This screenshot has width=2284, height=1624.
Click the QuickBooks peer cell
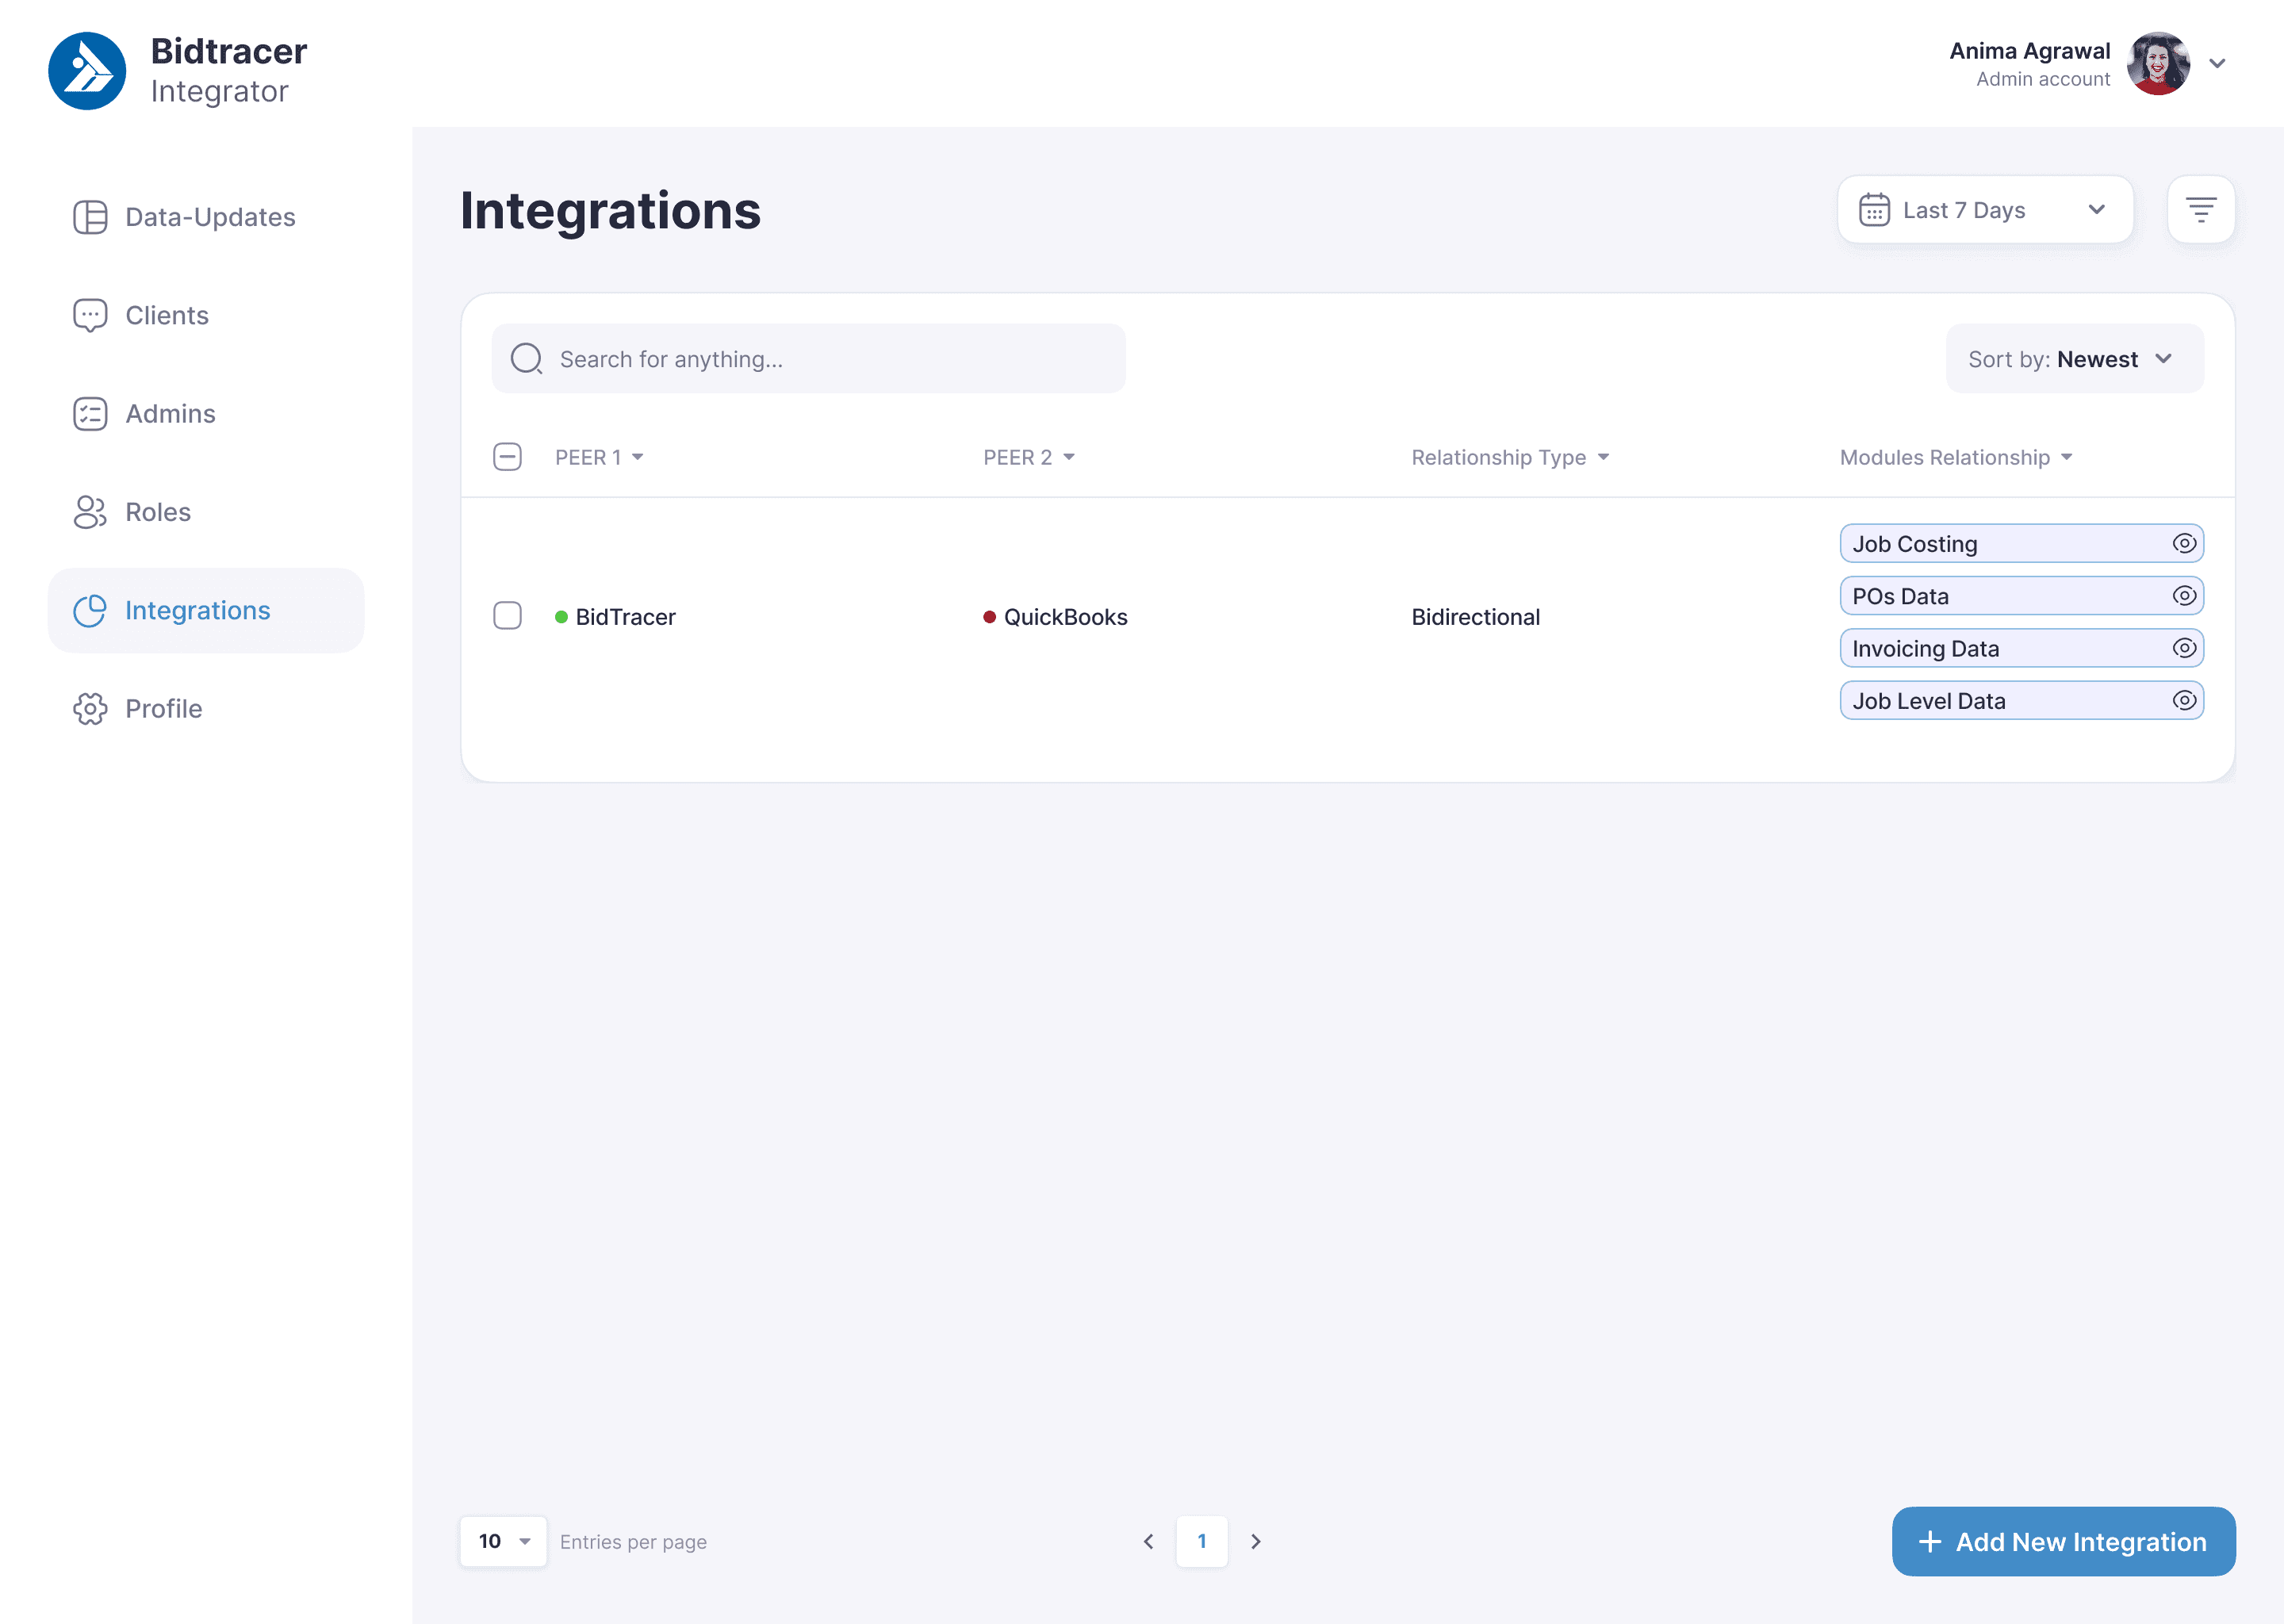(1055, 617)
